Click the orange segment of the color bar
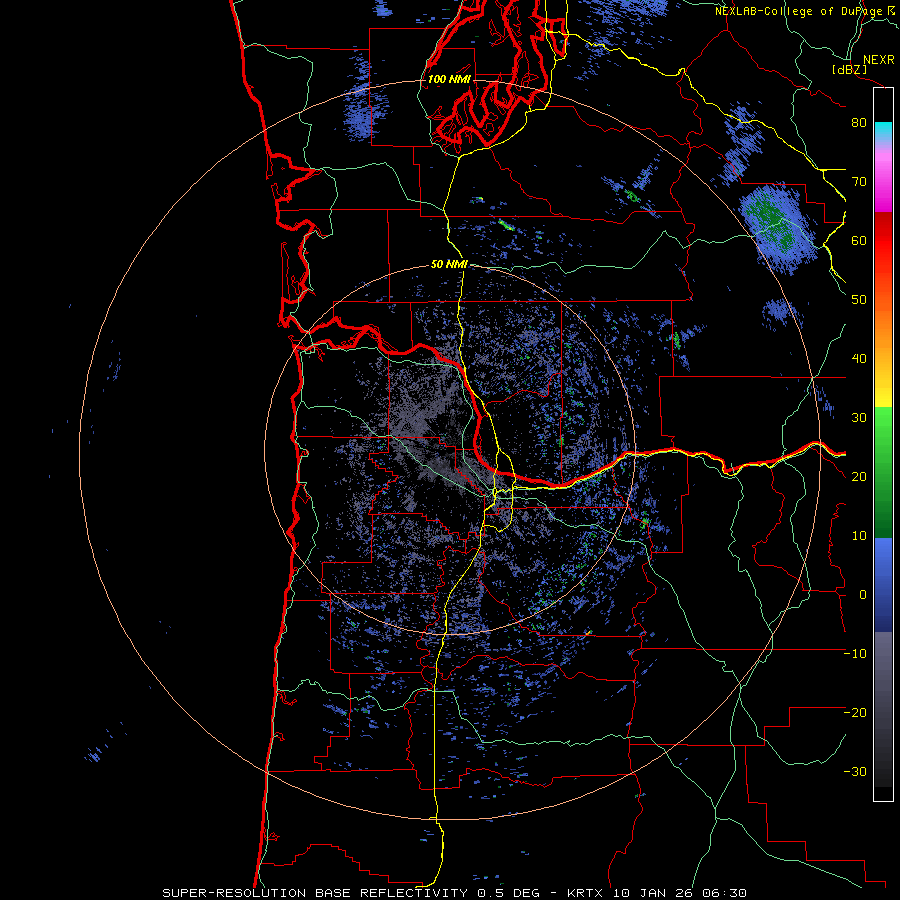This screenshot has width=900, height=900. pyautogui.click(x=883, y=327)
